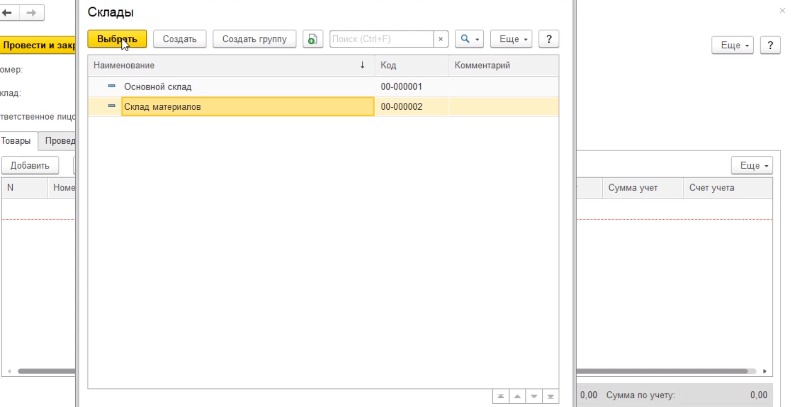The width and height of the screenshot is (792, 407).
Task: Select the Основной склад row
Action: point(157,87)
